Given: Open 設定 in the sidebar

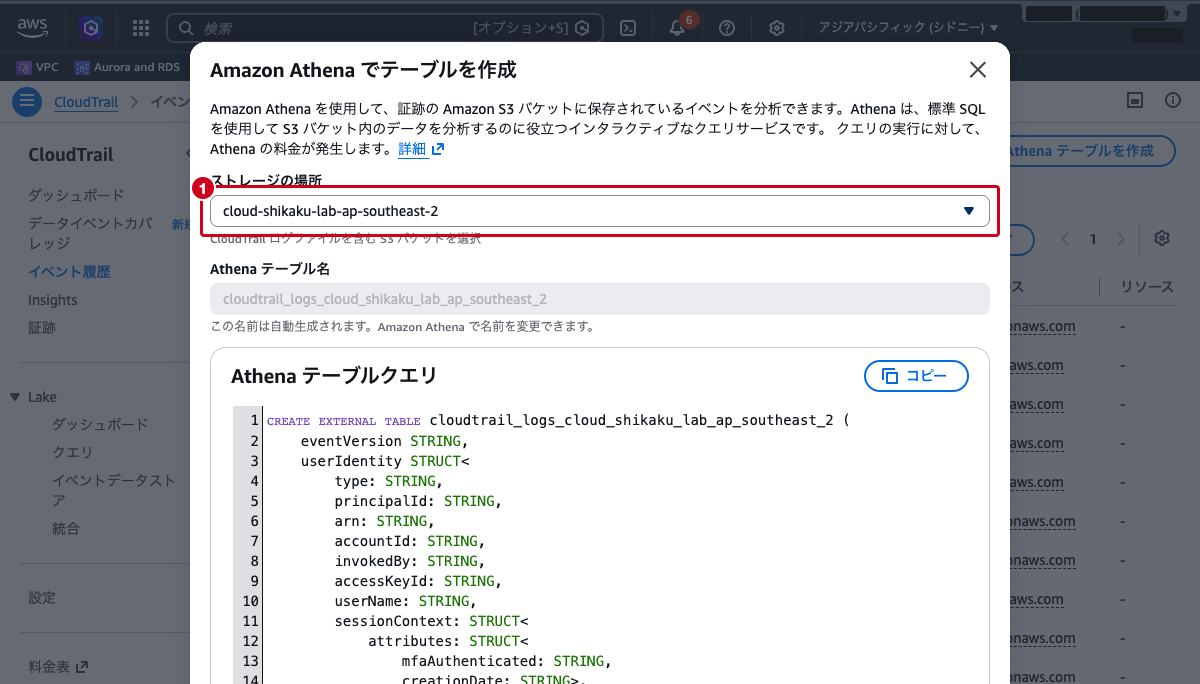Looking at the screenshot, I should 42,597.
